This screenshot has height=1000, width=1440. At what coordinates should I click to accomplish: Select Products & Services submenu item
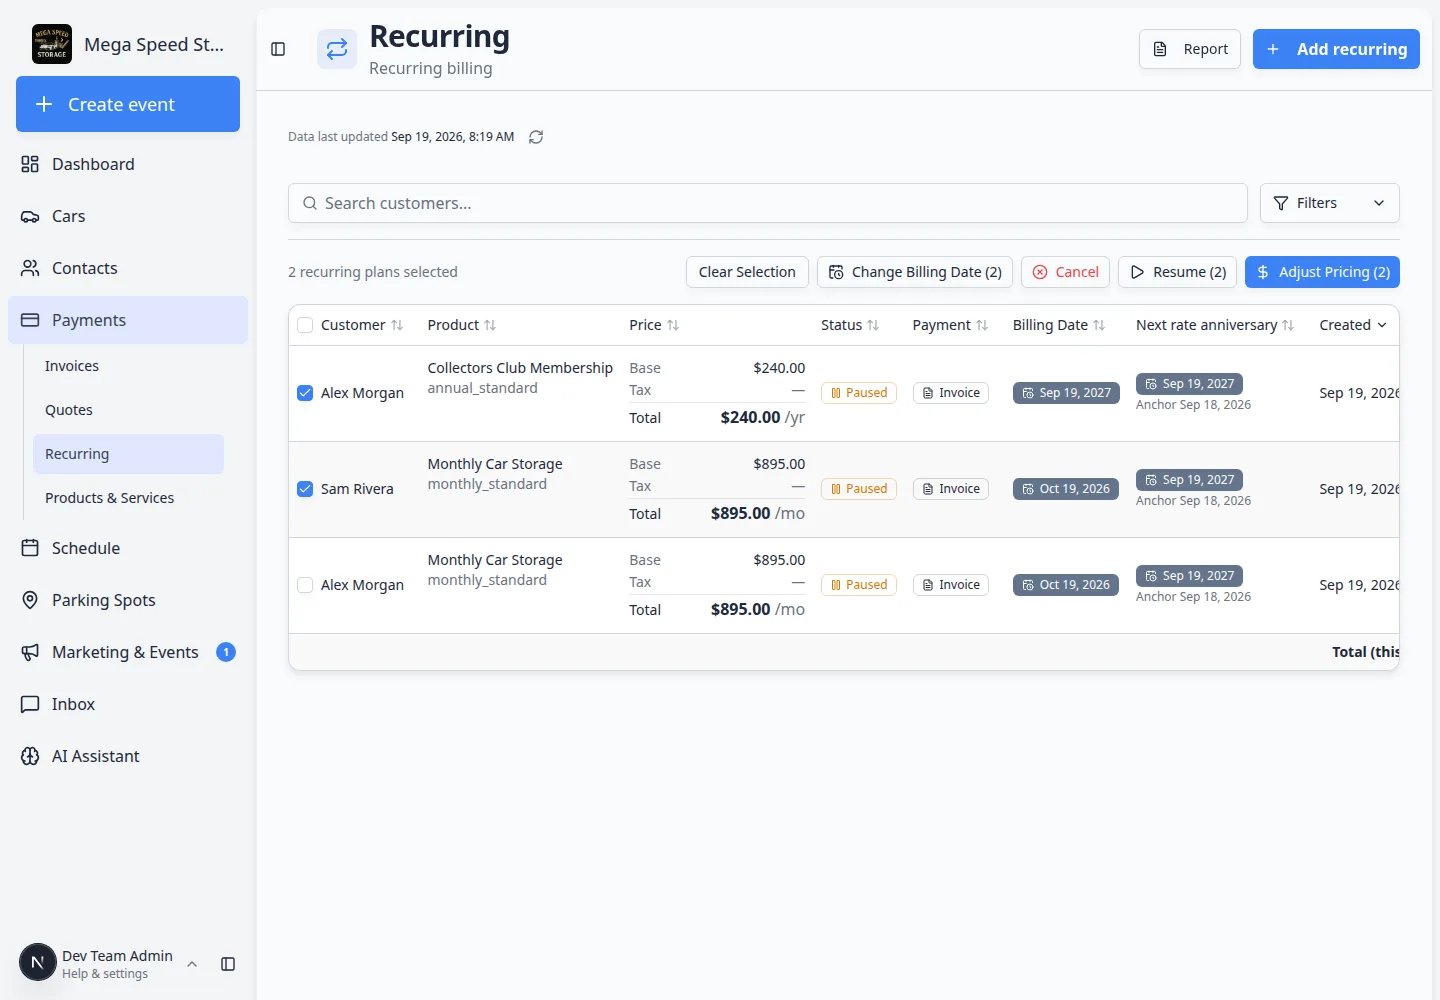128,498
